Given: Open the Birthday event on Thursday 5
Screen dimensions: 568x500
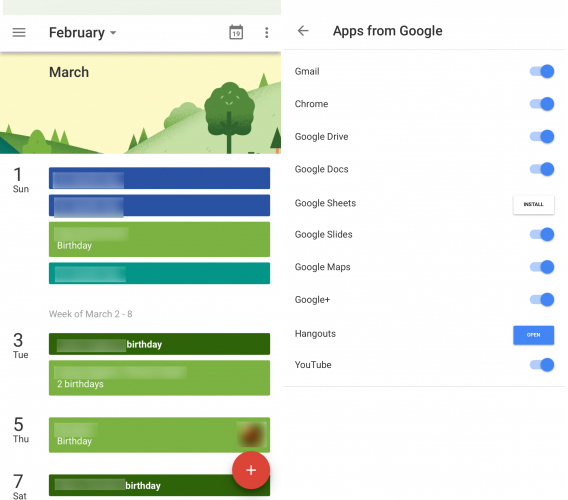Looking at the screenshot, I should point(159,435).
